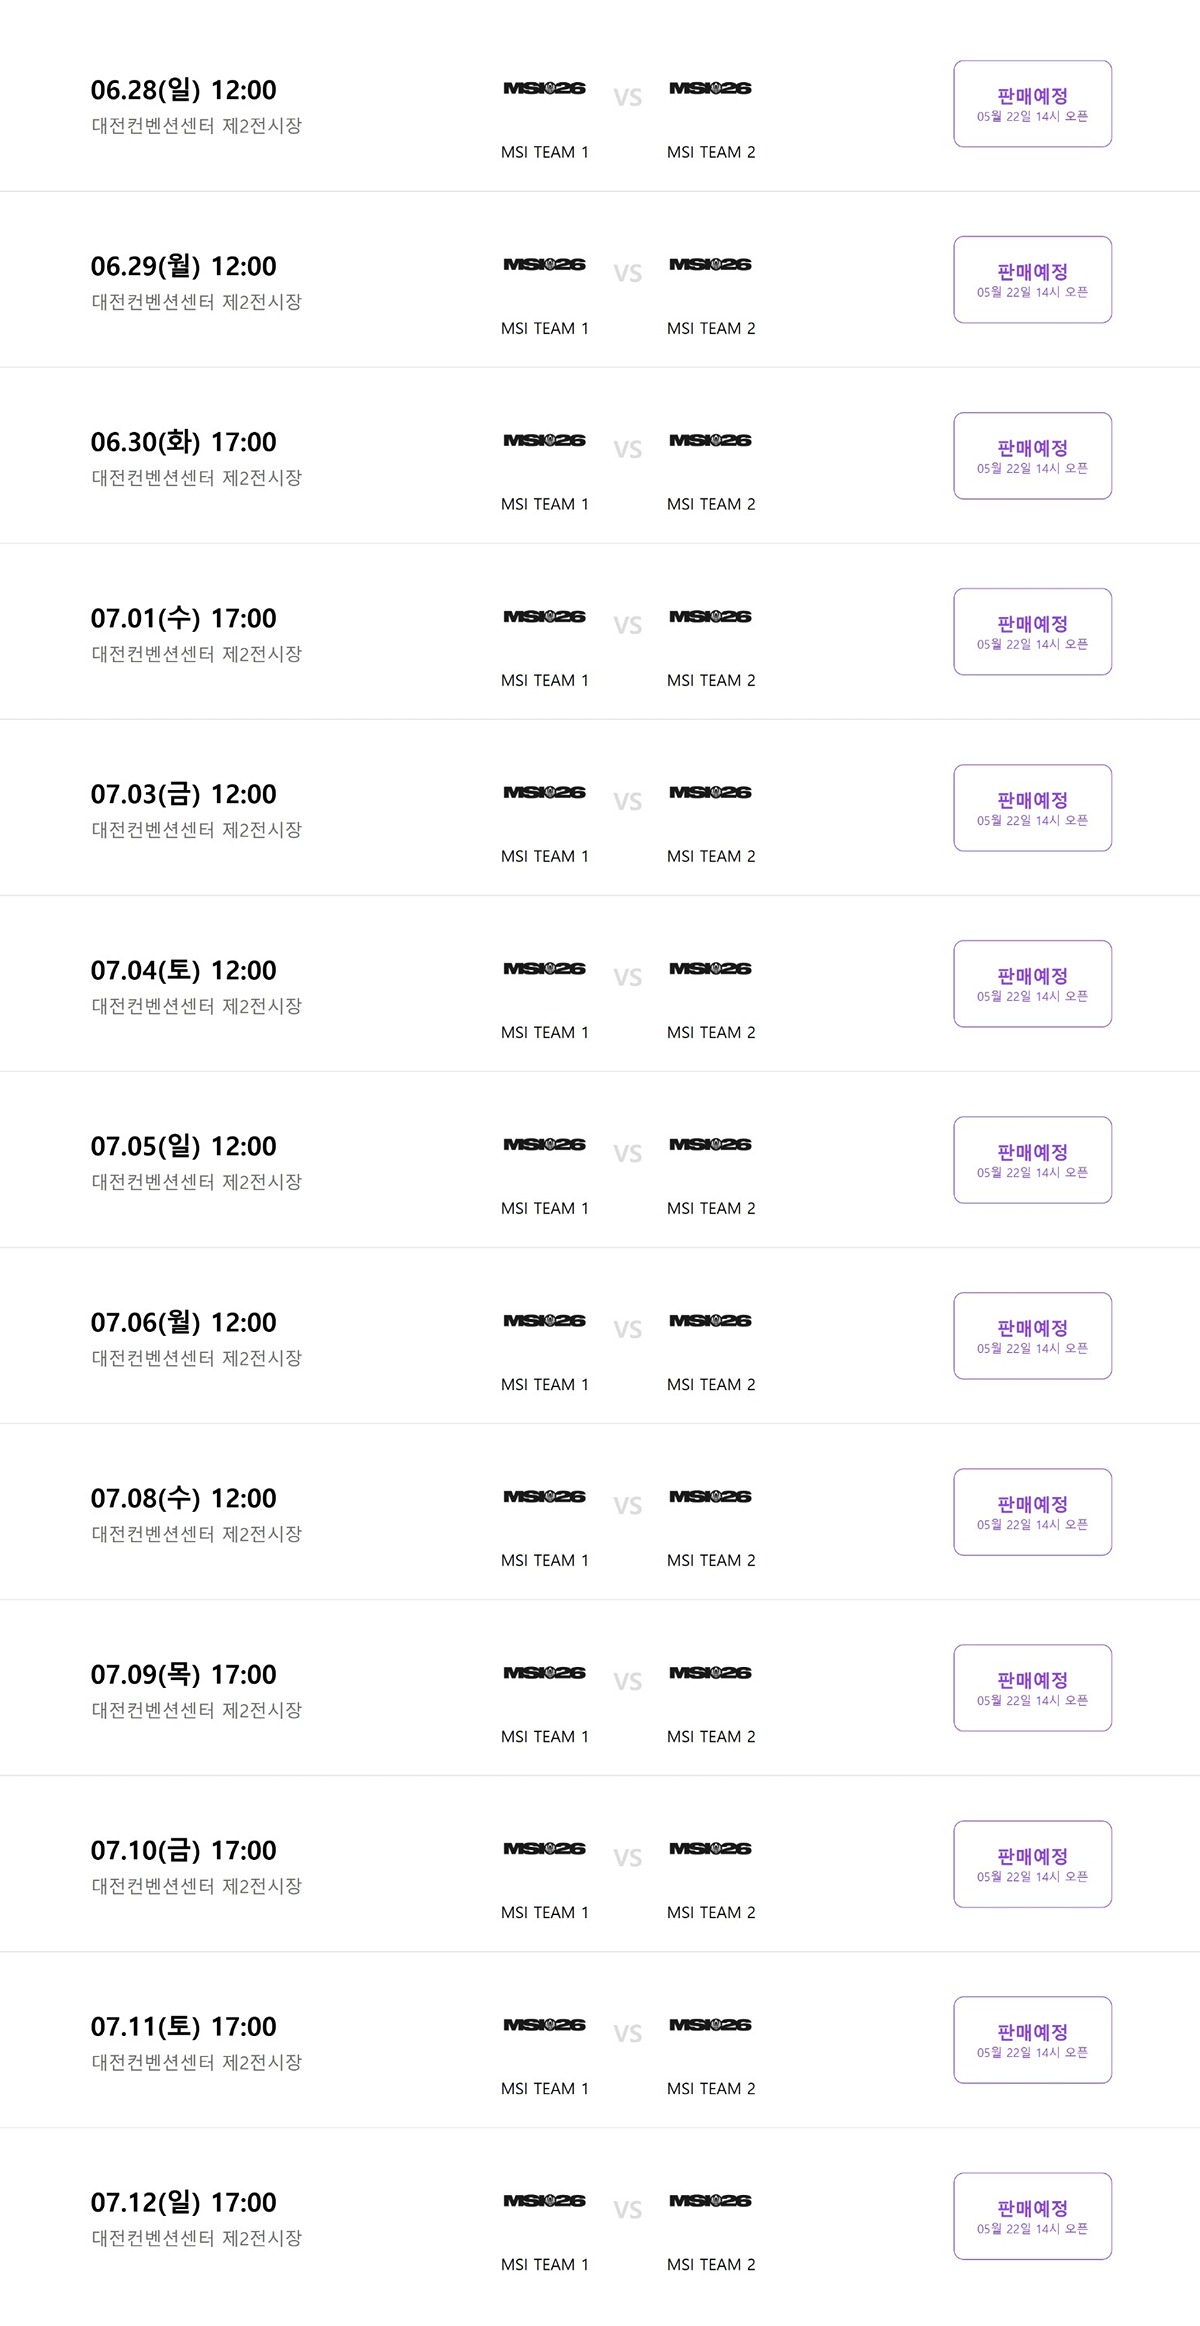
Task: Select the 07.01(수) 17:00 match date
Action: 183,618
